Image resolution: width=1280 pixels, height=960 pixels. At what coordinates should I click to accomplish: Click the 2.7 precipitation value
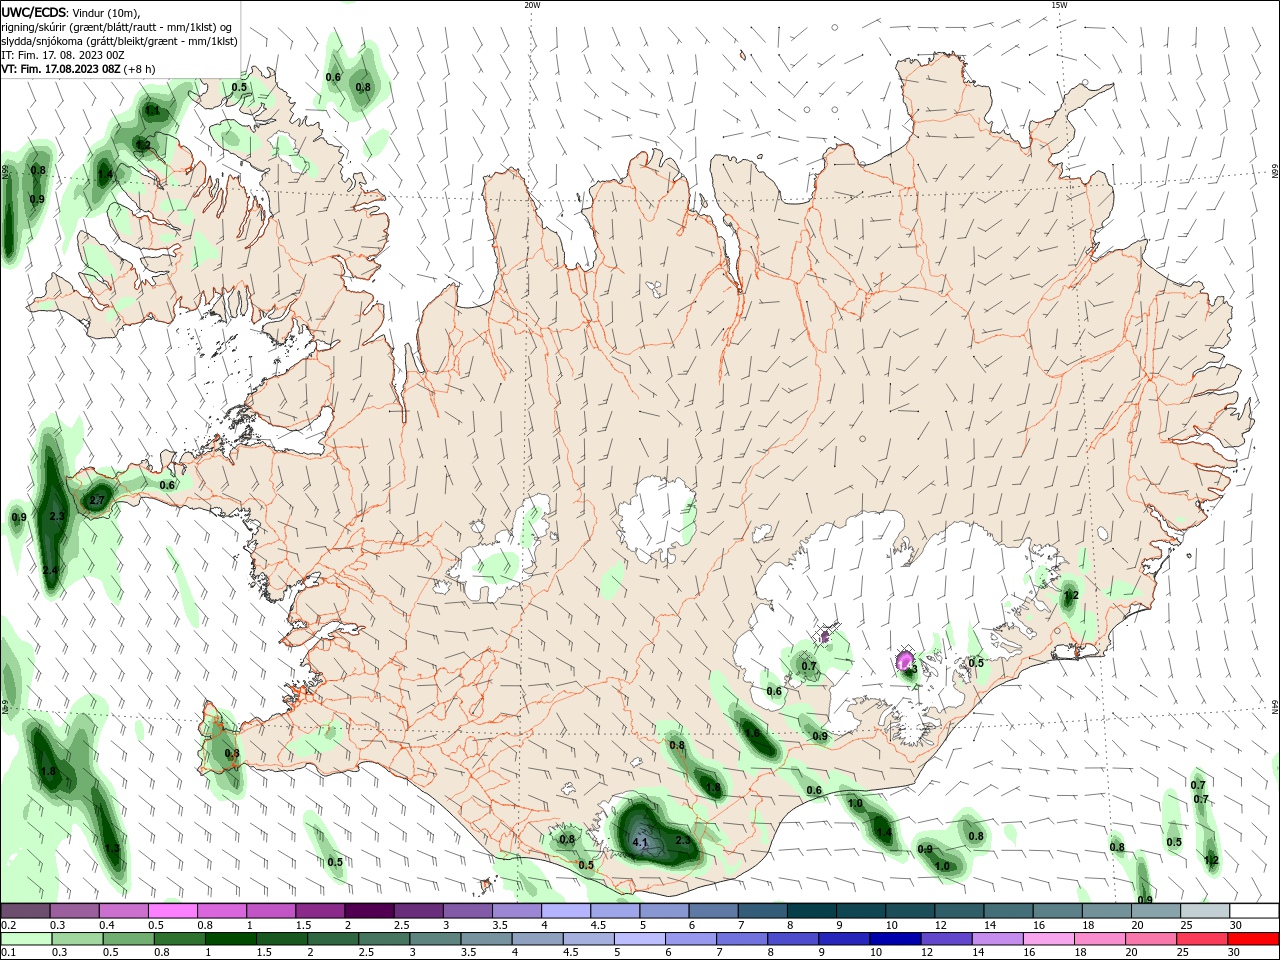tap(97, 500)
